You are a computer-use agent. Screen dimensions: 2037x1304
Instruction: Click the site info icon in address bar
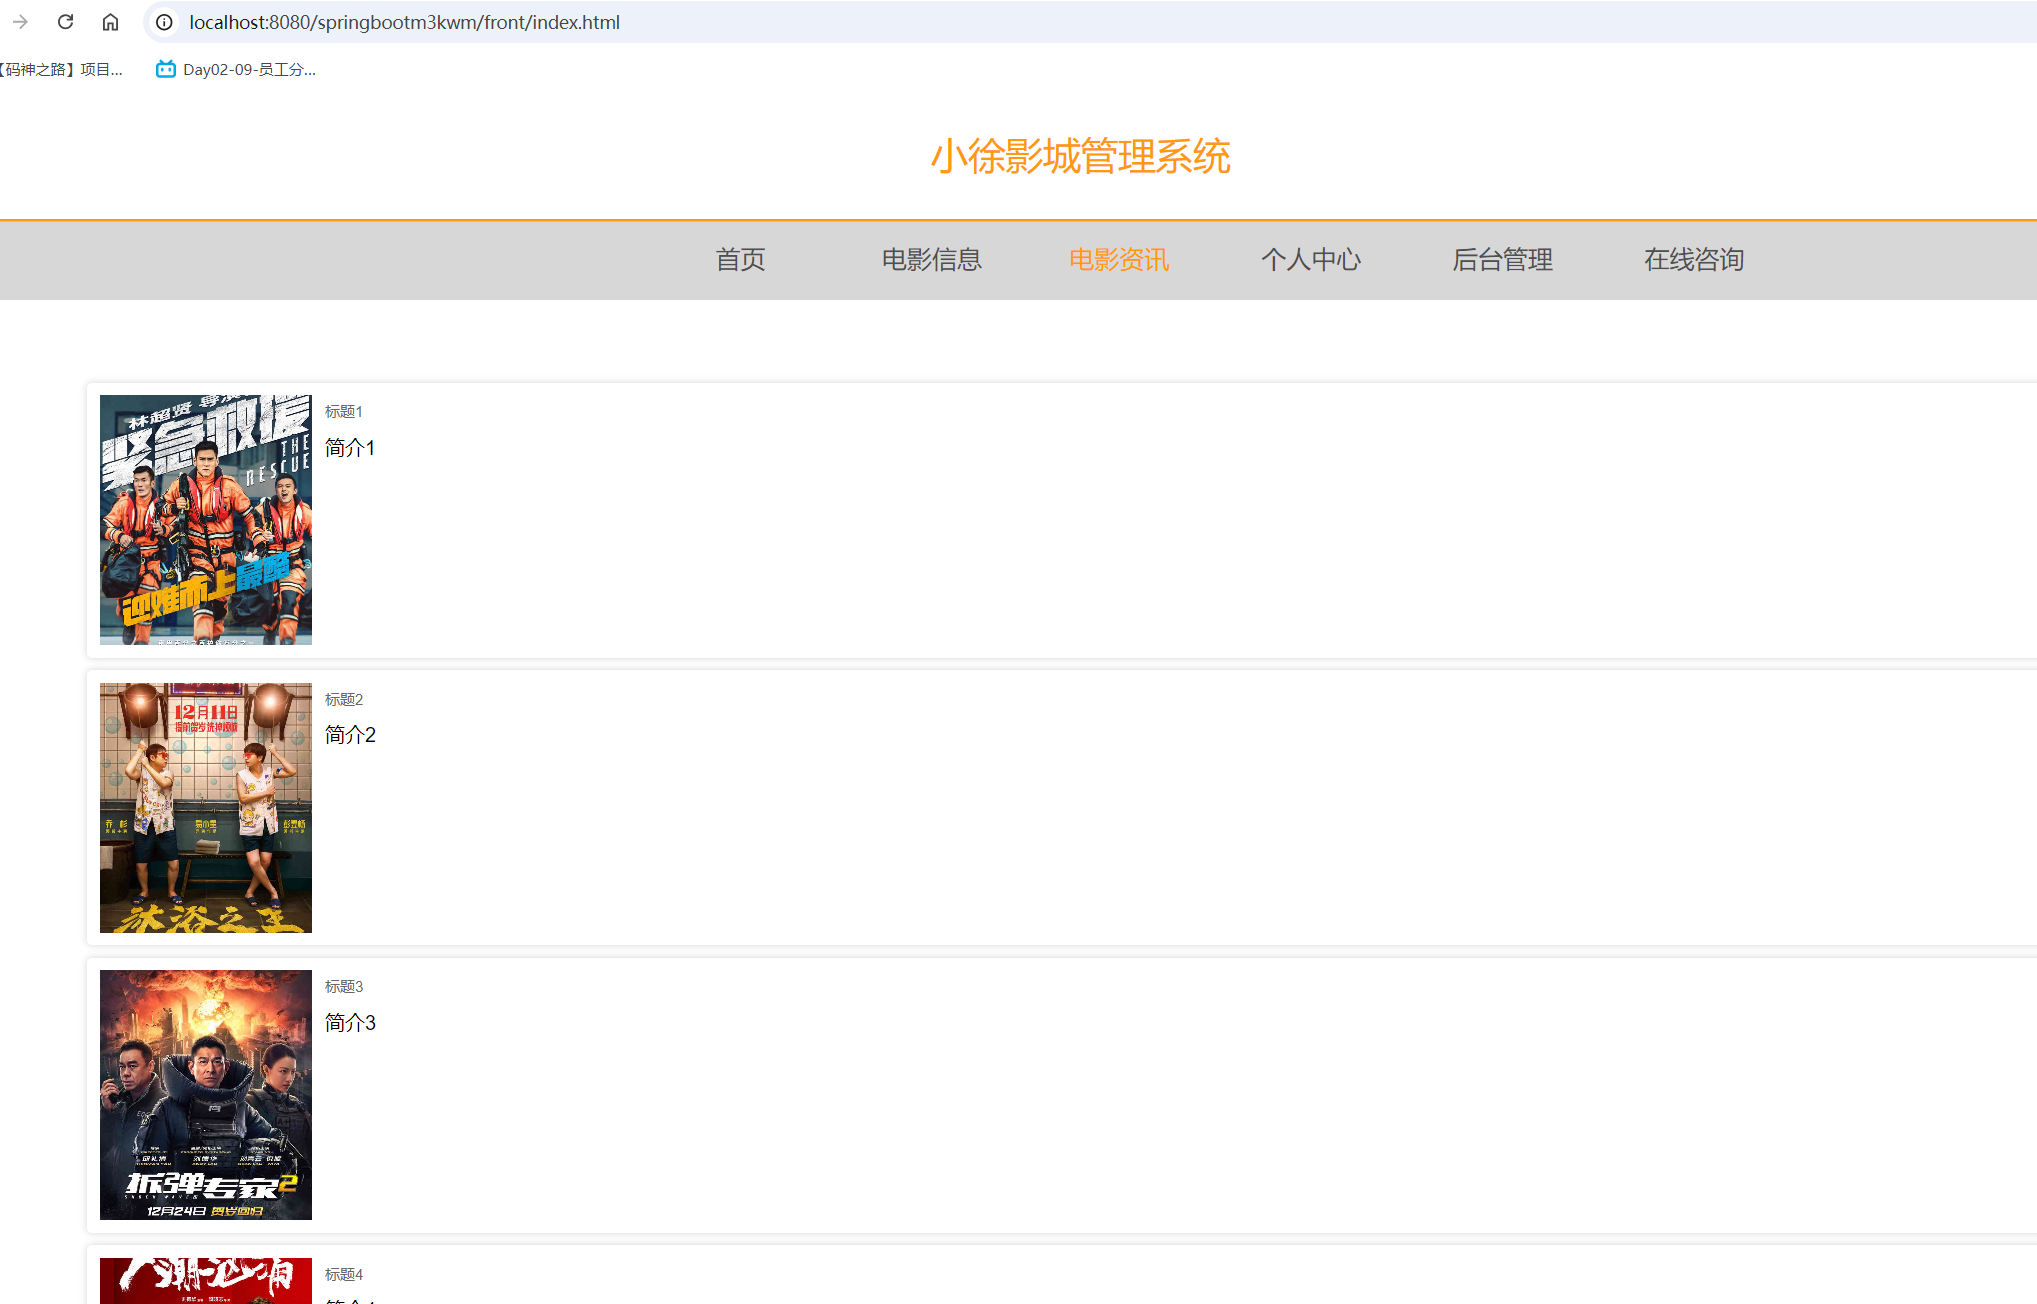pyautogui.click(x=164, y=22)
